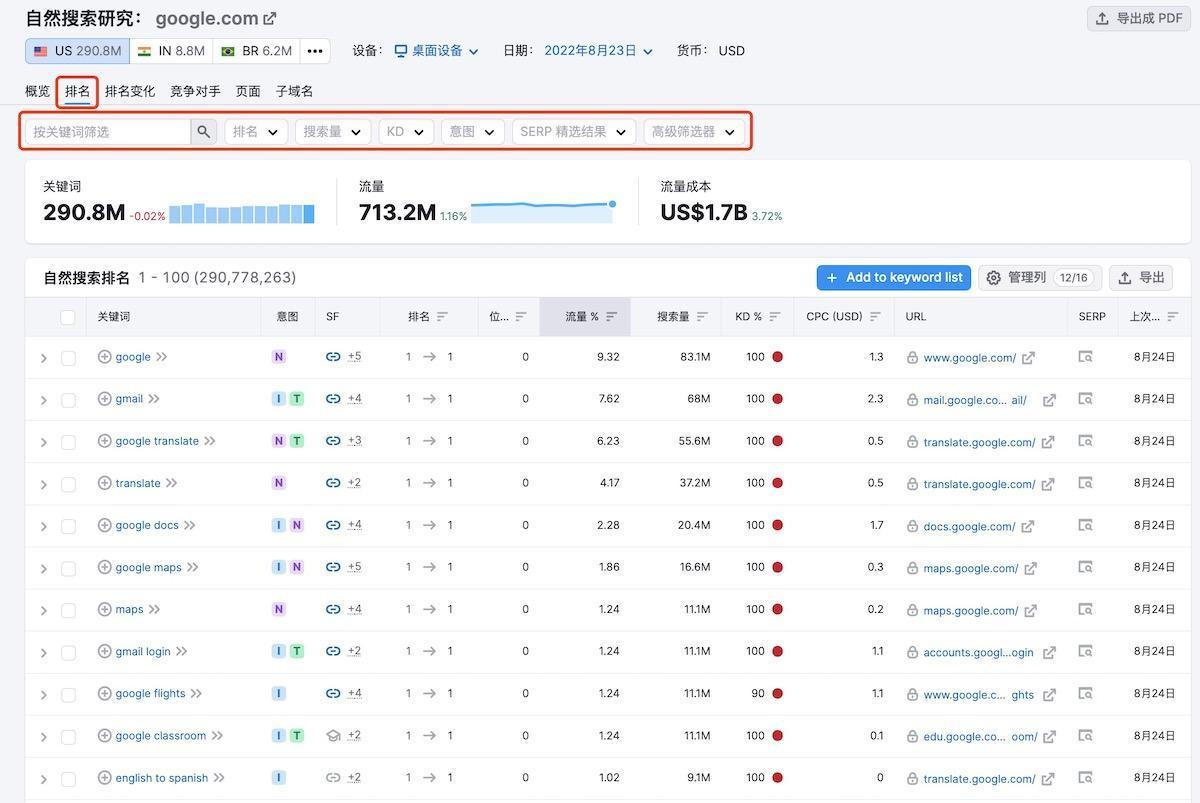
Task: Check the box for 'google maps' row
Action: pyautogui.click(x=68, y=568)
